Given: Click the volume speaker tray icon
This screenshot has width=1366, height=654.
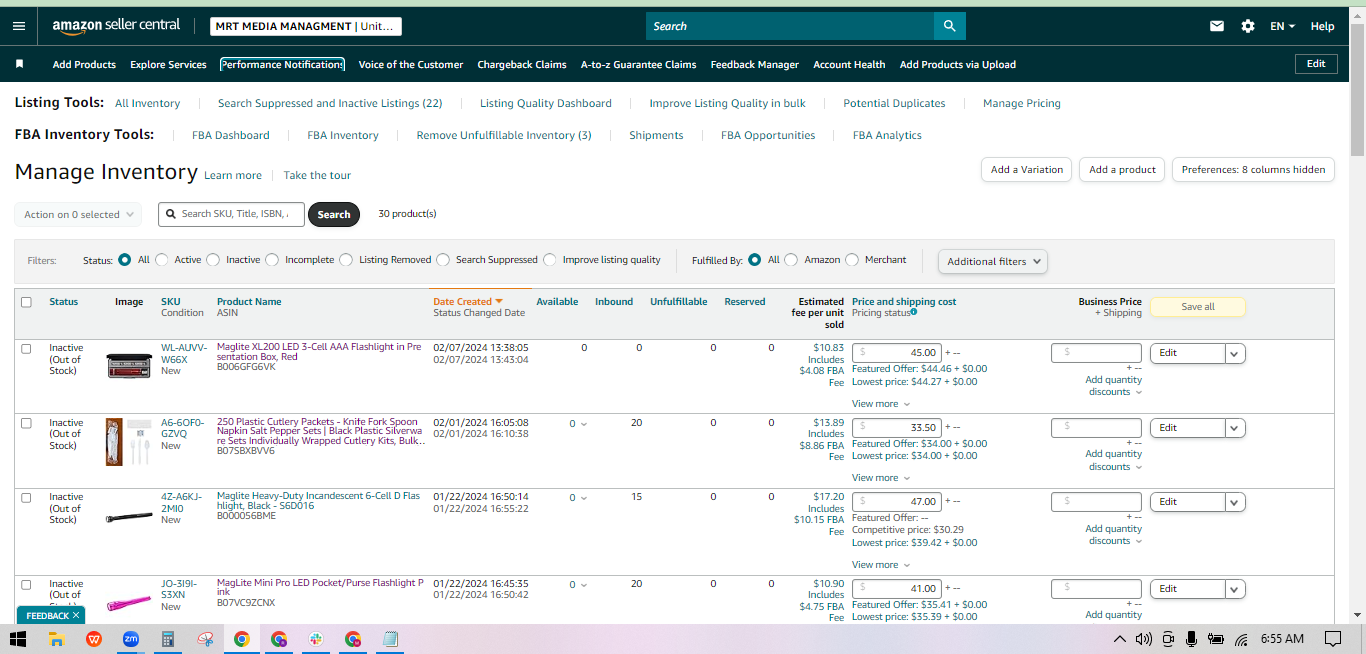Looking at the screenshot, I should pos(1144,639).
